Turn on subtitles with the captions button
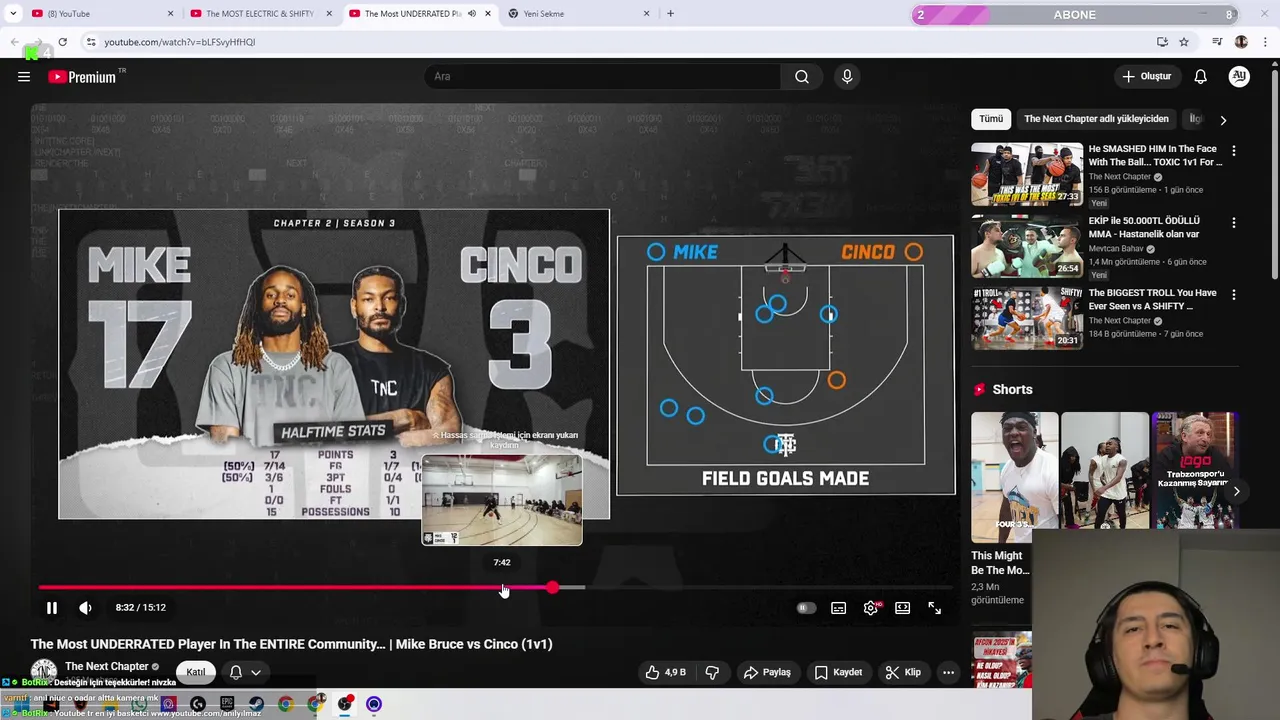Image resolution: width=1280 pixels, height=720 pixels. pyautogui.click(x=839, y=608)
